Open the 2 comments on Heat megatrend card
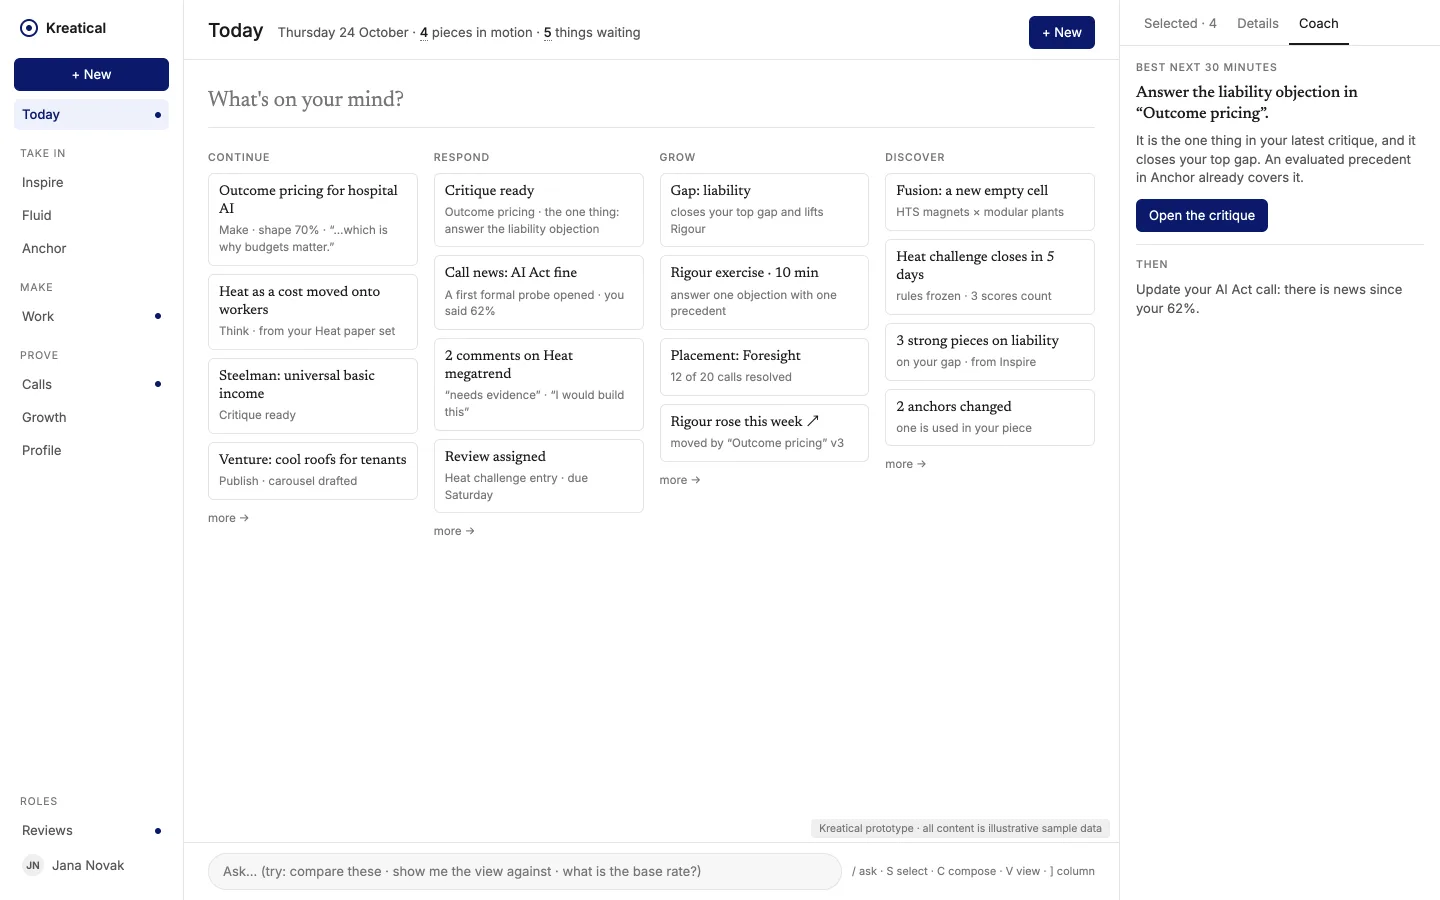This screenshot has width=1440, height=900. pyautogui.click(x=539, y=384)
